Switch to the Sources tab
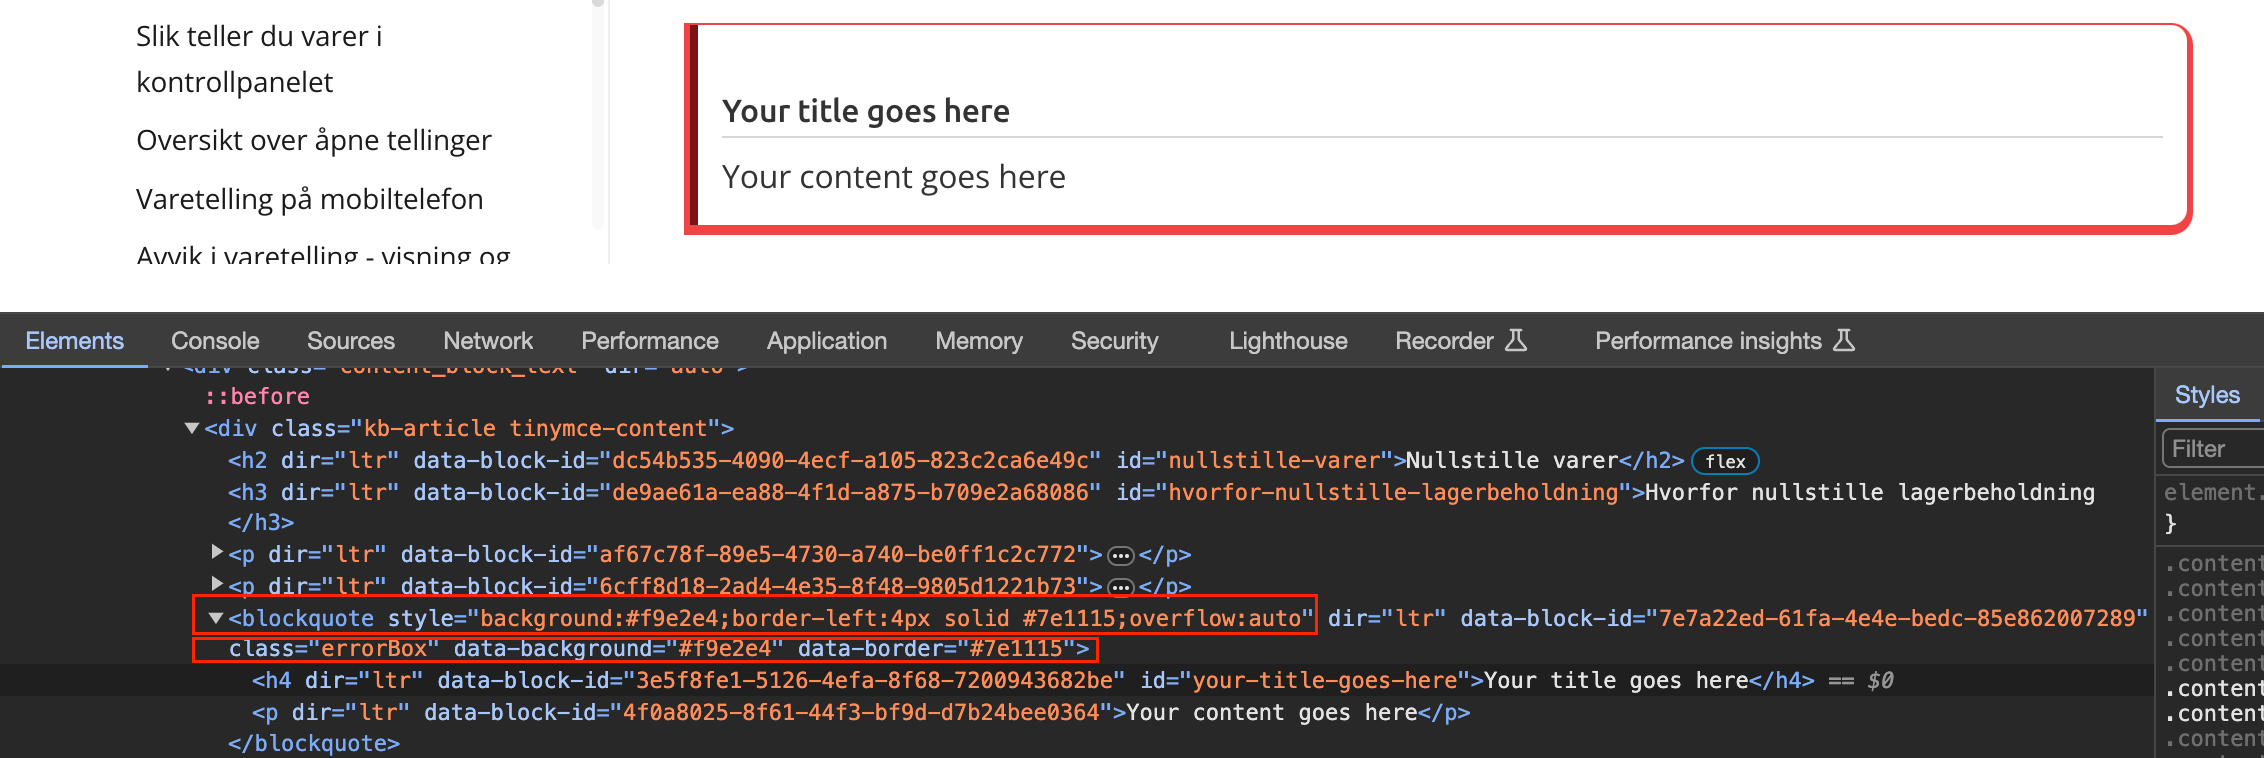The width and height of the screenshot is (2264, 758). point(350,341)
